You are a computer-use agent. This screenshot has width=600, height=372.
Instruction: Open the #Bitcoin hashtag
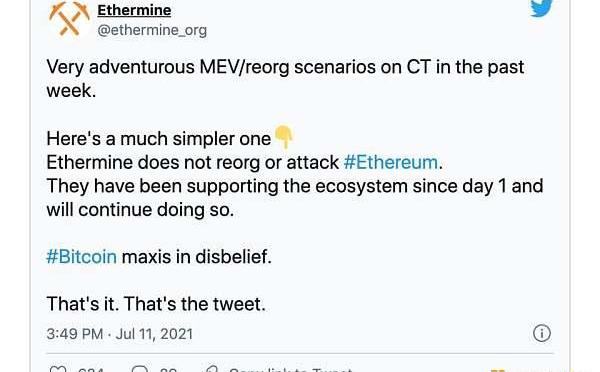tap(82, 256)
